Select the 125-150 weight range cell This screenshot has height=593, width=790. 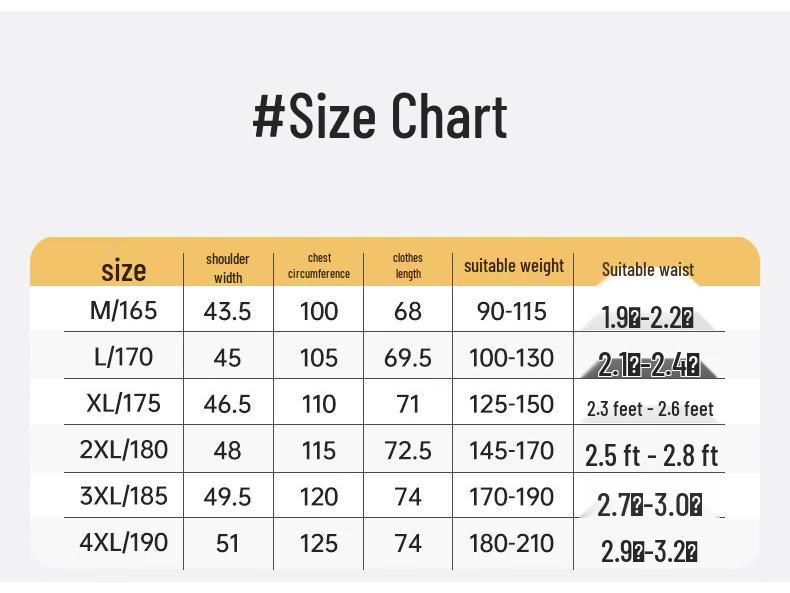[511, 404]
